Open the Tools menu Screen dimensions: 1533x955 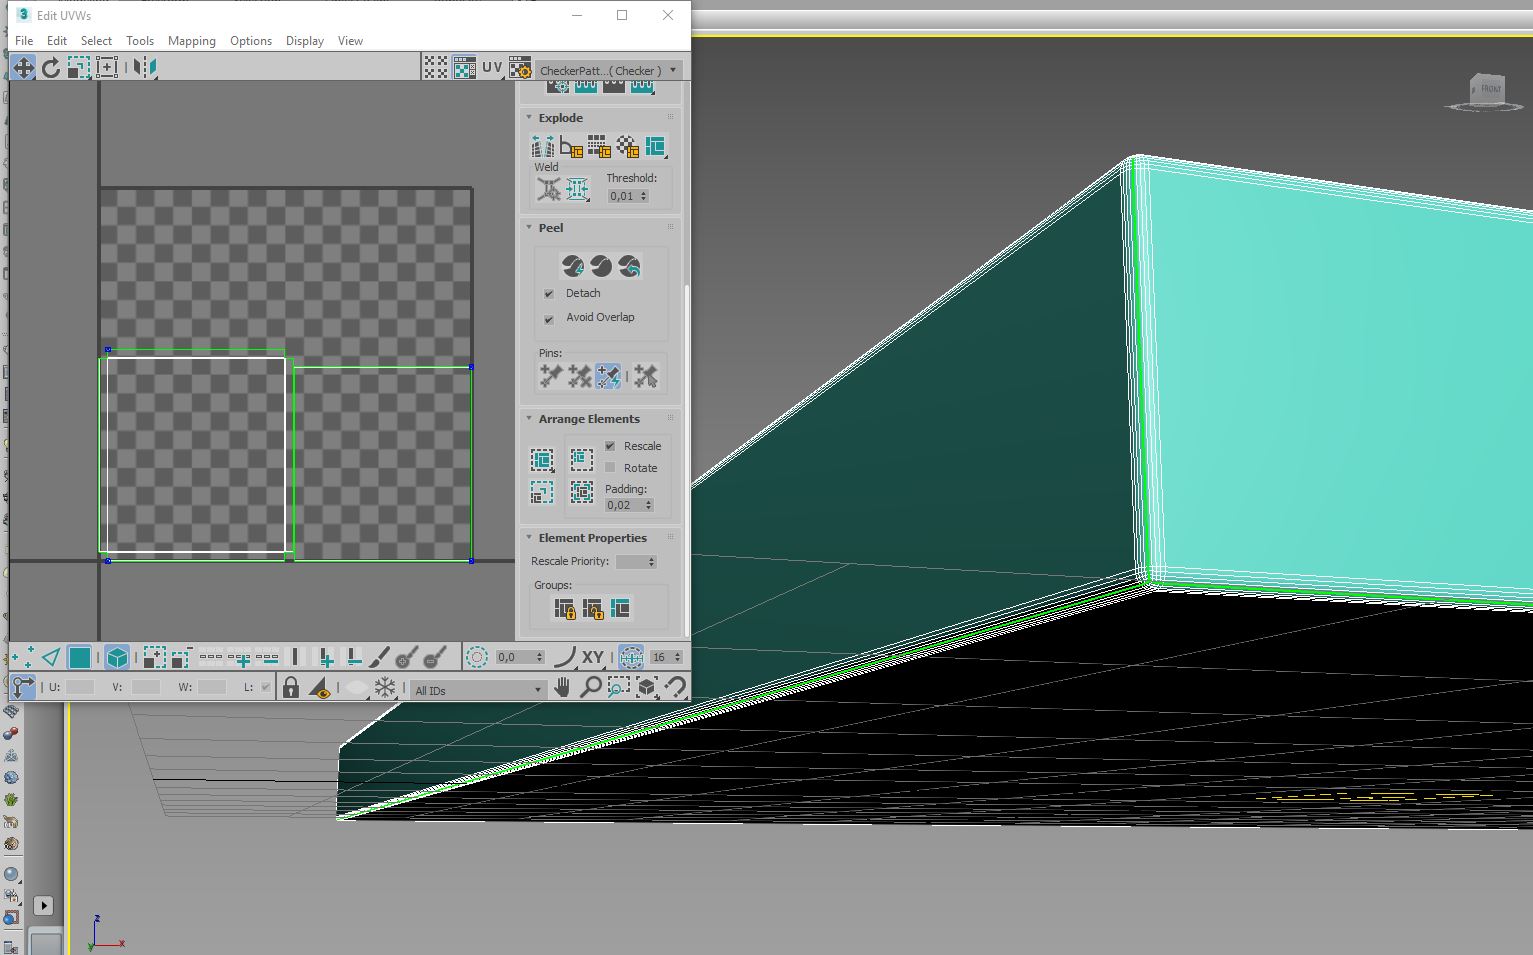[x=139, y=41]
